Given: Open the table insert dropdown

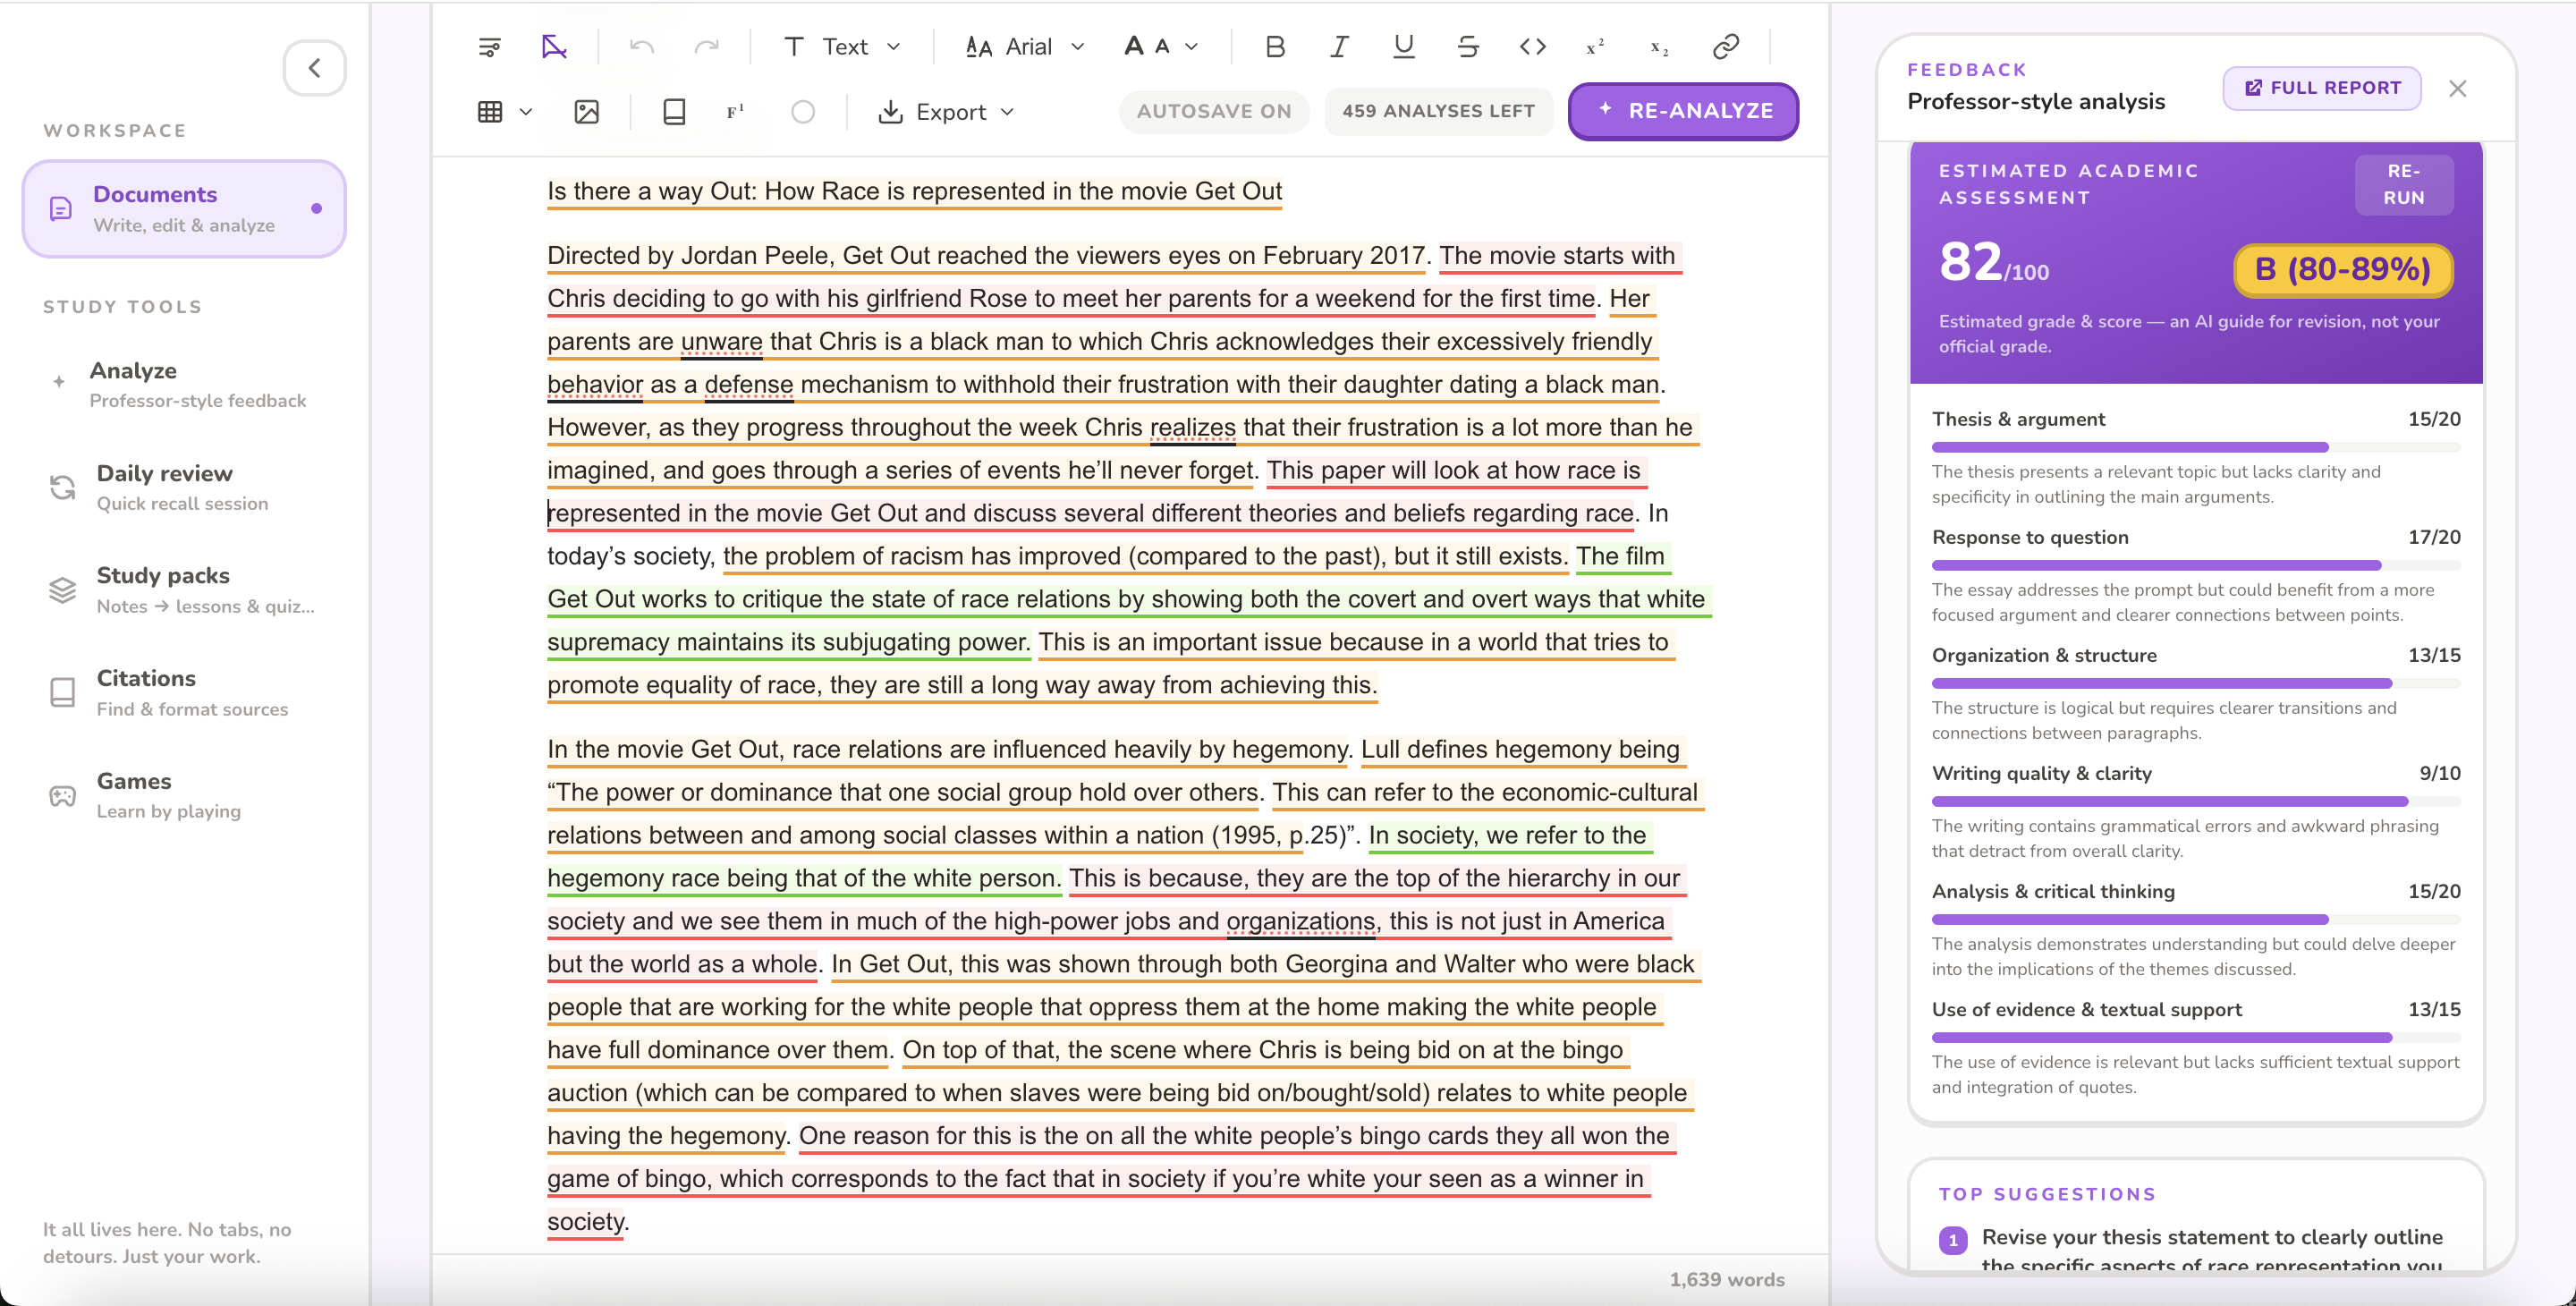Looking at the screenshot, I should [x=504, y=112].
